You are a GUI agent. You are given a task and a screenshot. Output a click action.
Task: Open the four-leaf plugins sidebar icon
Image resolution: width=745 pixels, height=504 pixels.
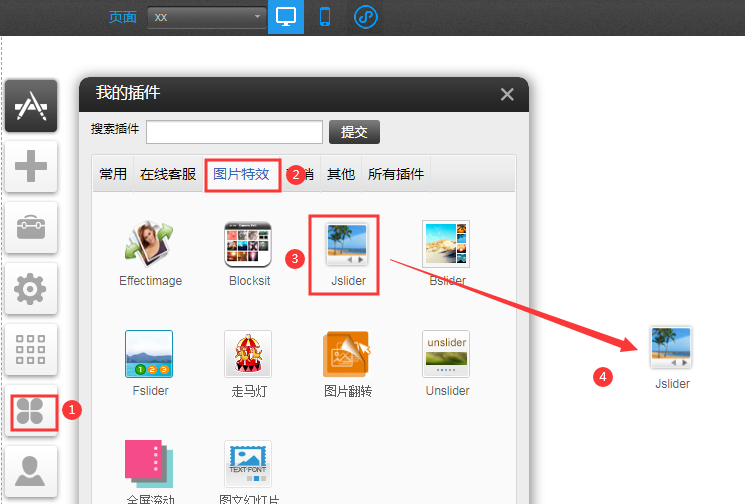[31, 411]
